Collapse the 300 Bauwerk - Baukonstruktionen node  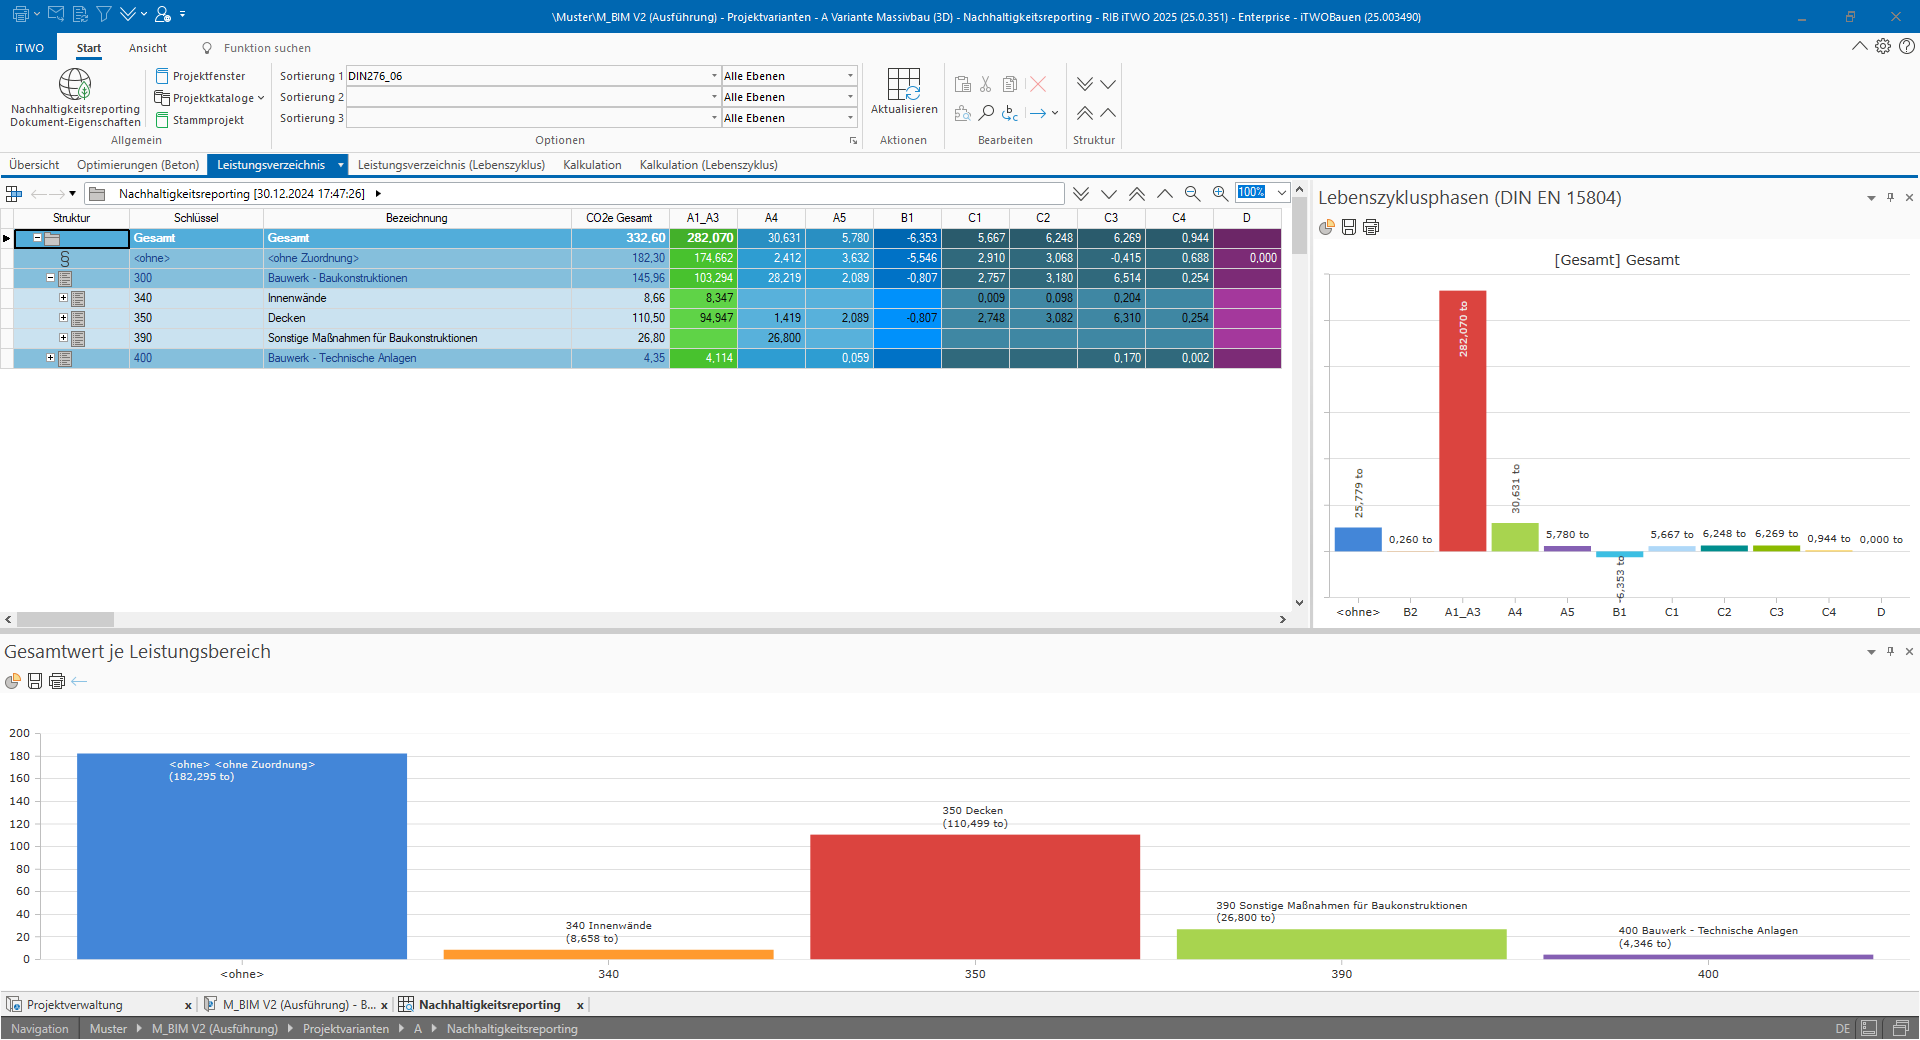coord(50,278)
